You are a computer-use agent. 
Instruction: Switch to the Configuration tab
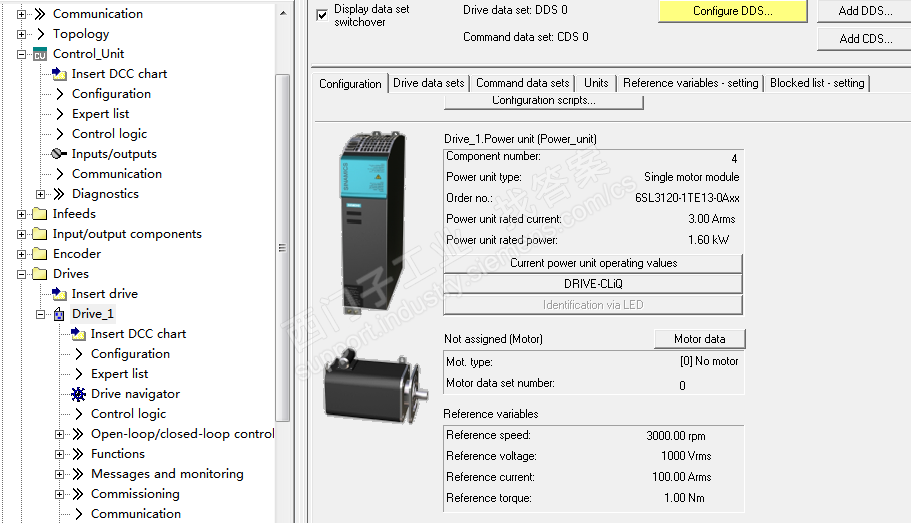click(350, 84)
